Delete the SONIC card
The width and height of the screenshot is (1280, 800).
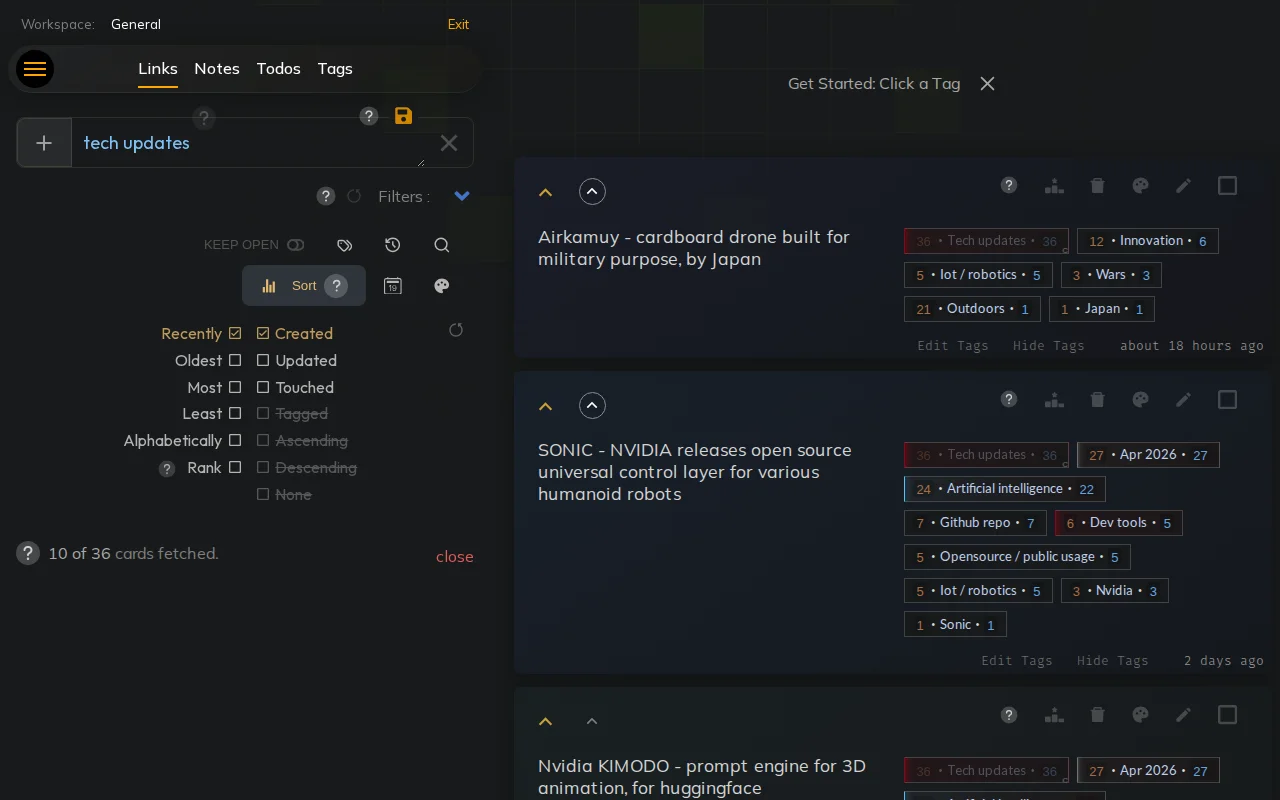point(1097,399)
